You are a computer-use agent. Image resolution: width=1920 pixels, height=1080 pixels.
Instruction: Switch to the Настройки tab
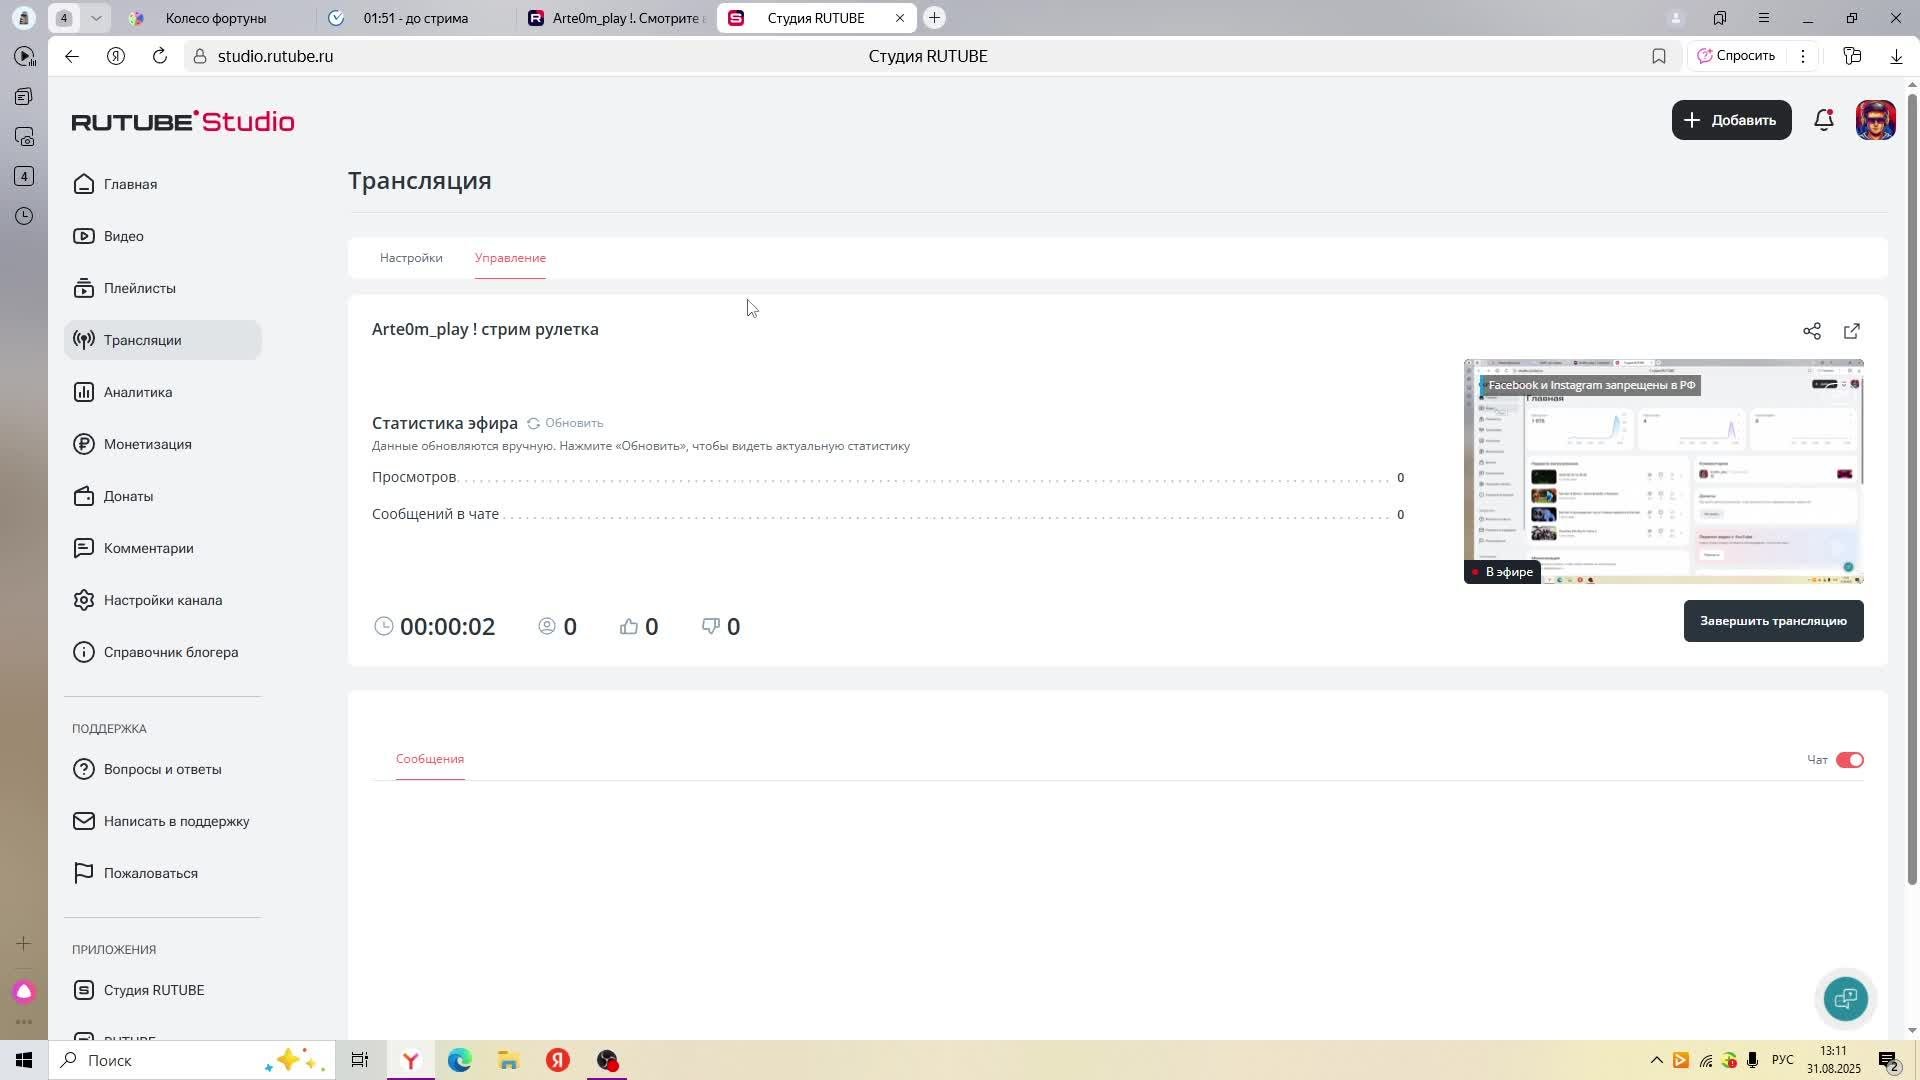click(x=411, y=258)
